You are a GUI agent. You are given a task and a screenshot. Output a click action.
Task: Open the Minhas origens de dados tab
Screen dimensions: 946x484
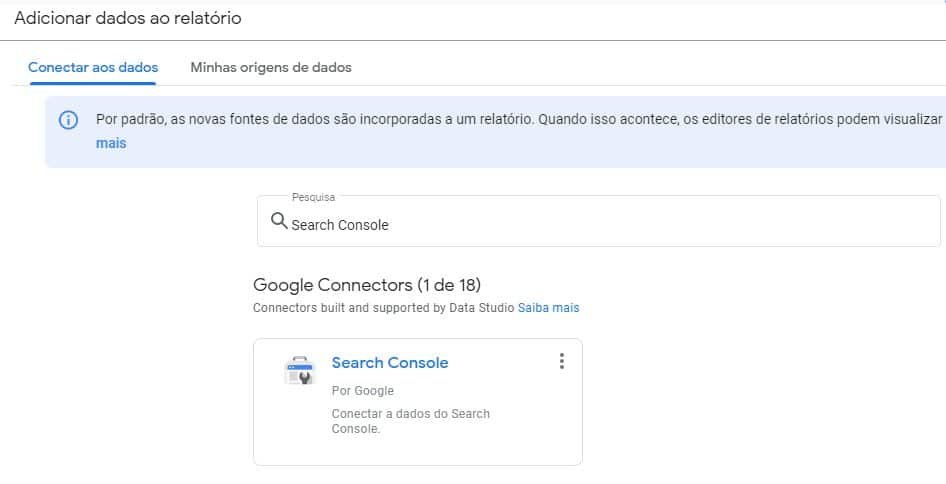[x=271, y=68]
